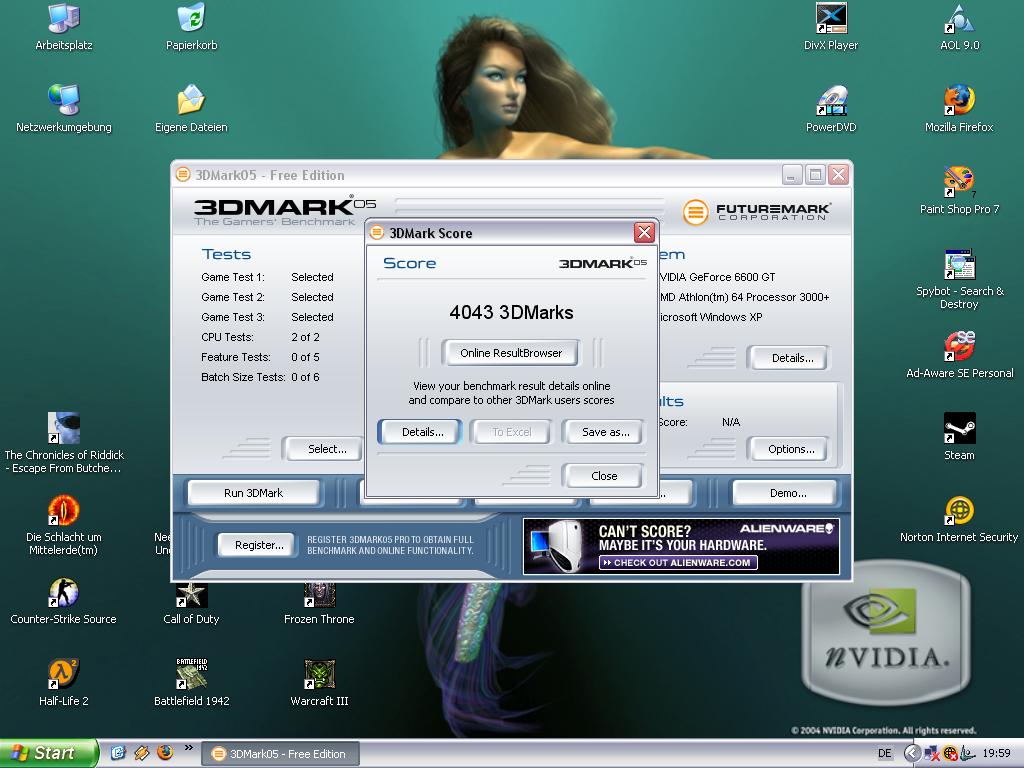Image resolution: width=1024 pixels, height=768 pixels.
Task: Expand hidden system tray icons arrow
Action: tap(912, 753)
